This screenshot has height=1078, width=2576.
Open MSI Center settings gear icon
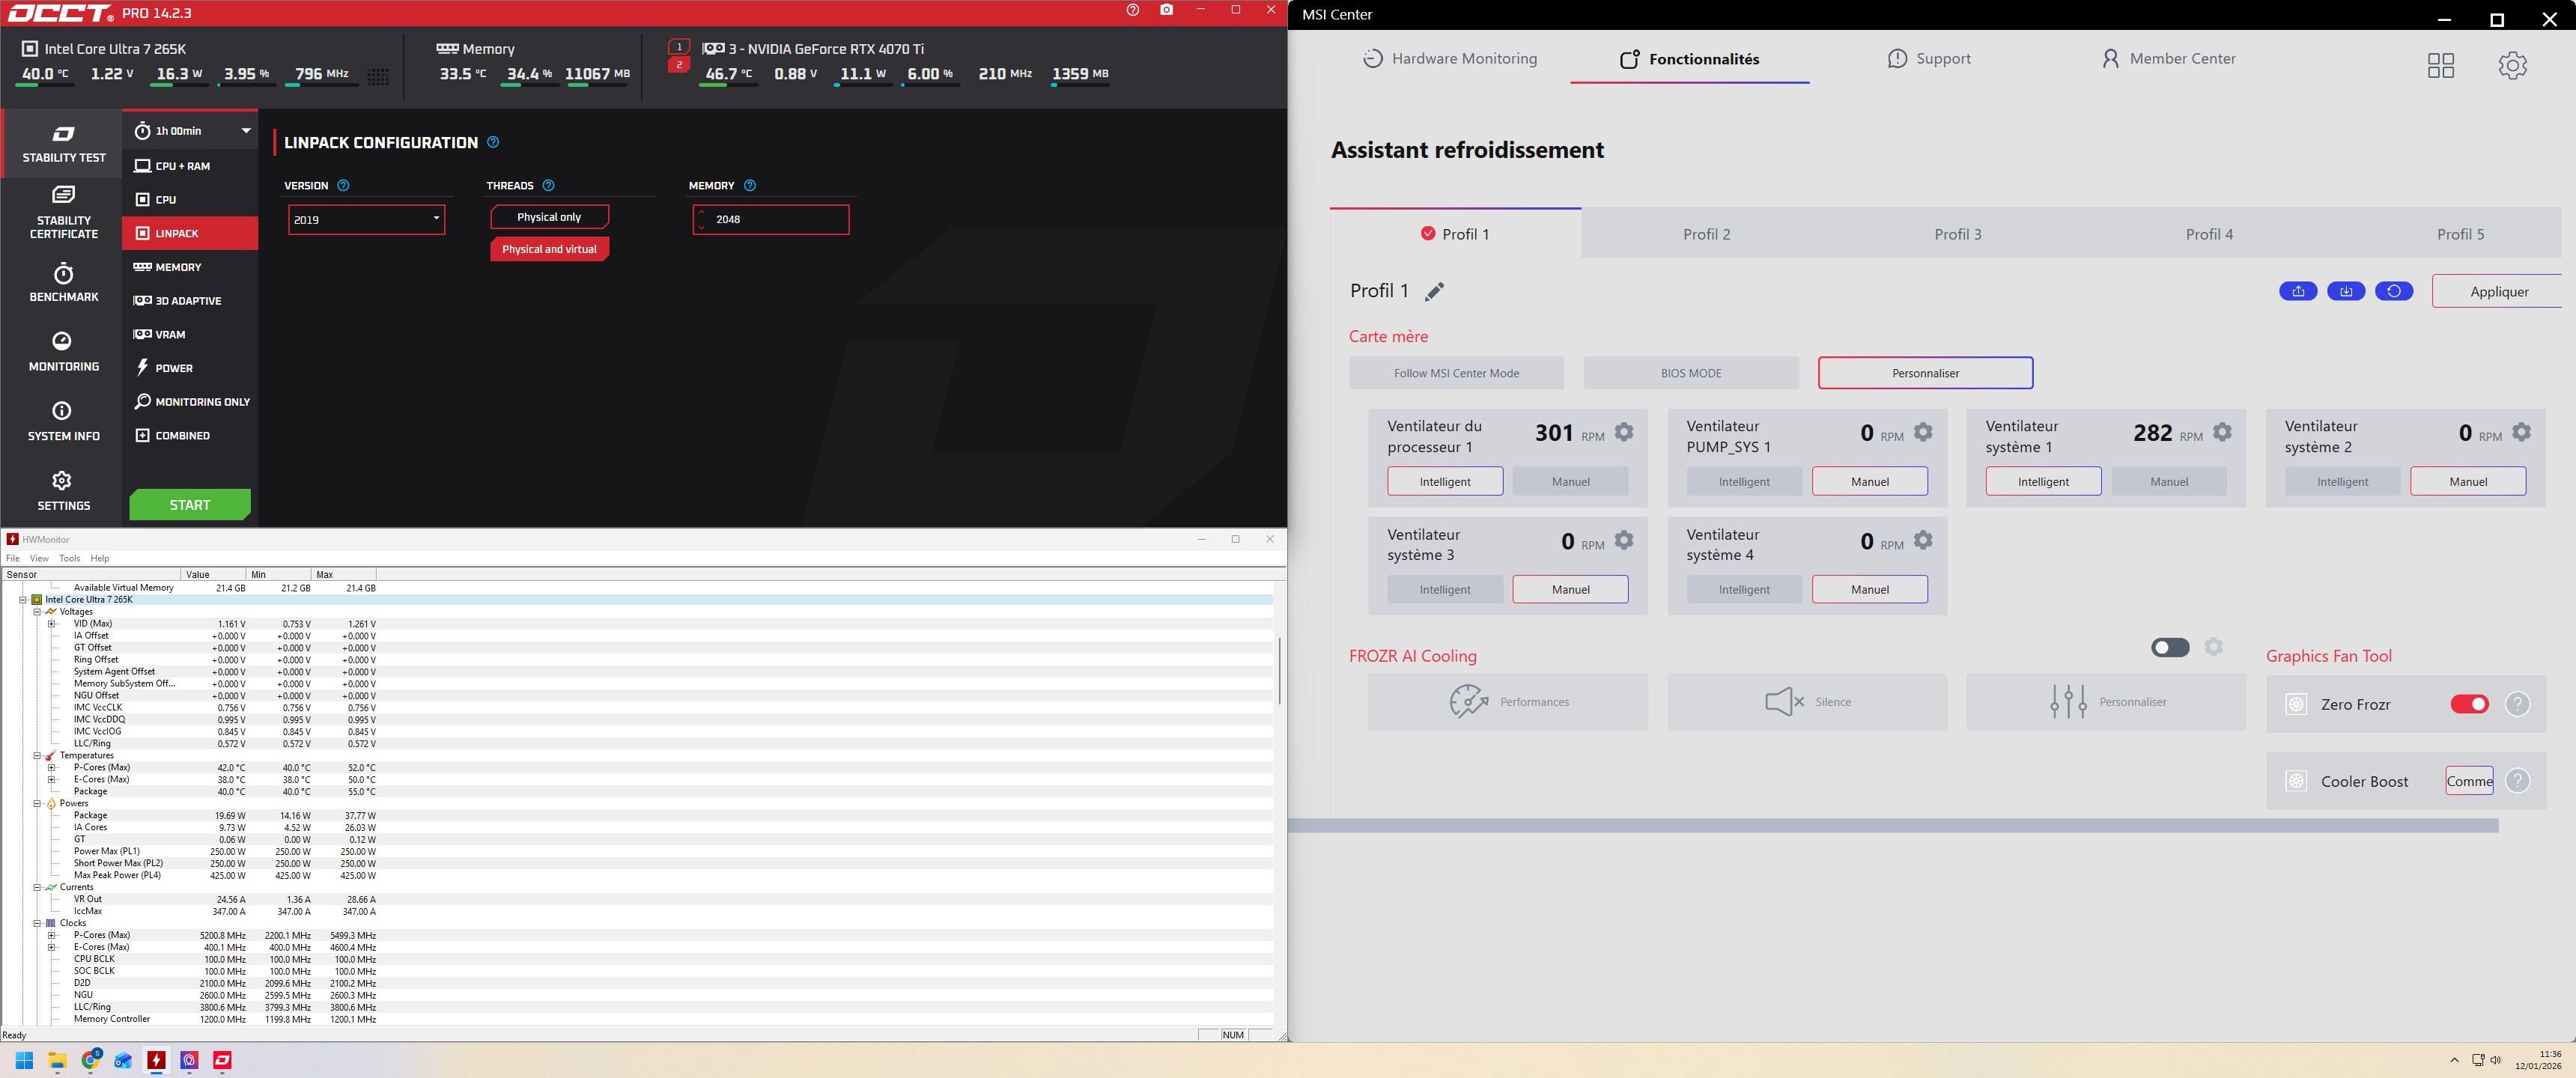(2512, 65)
